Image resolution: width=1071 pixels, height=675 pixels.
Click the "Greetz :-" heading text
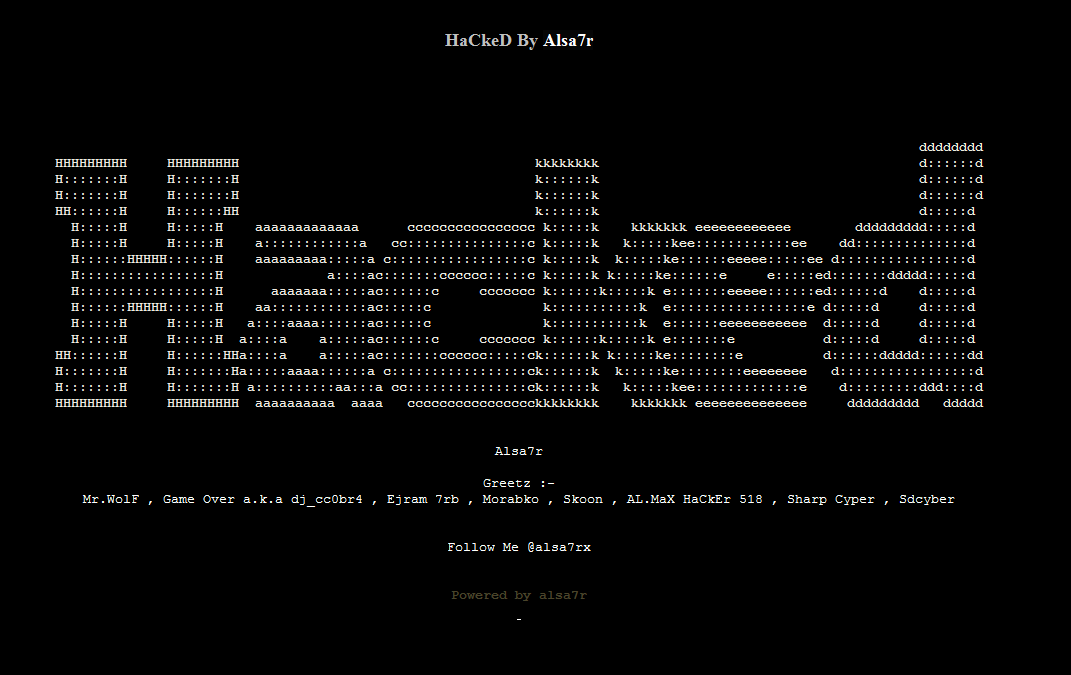(x=518, y=483)
